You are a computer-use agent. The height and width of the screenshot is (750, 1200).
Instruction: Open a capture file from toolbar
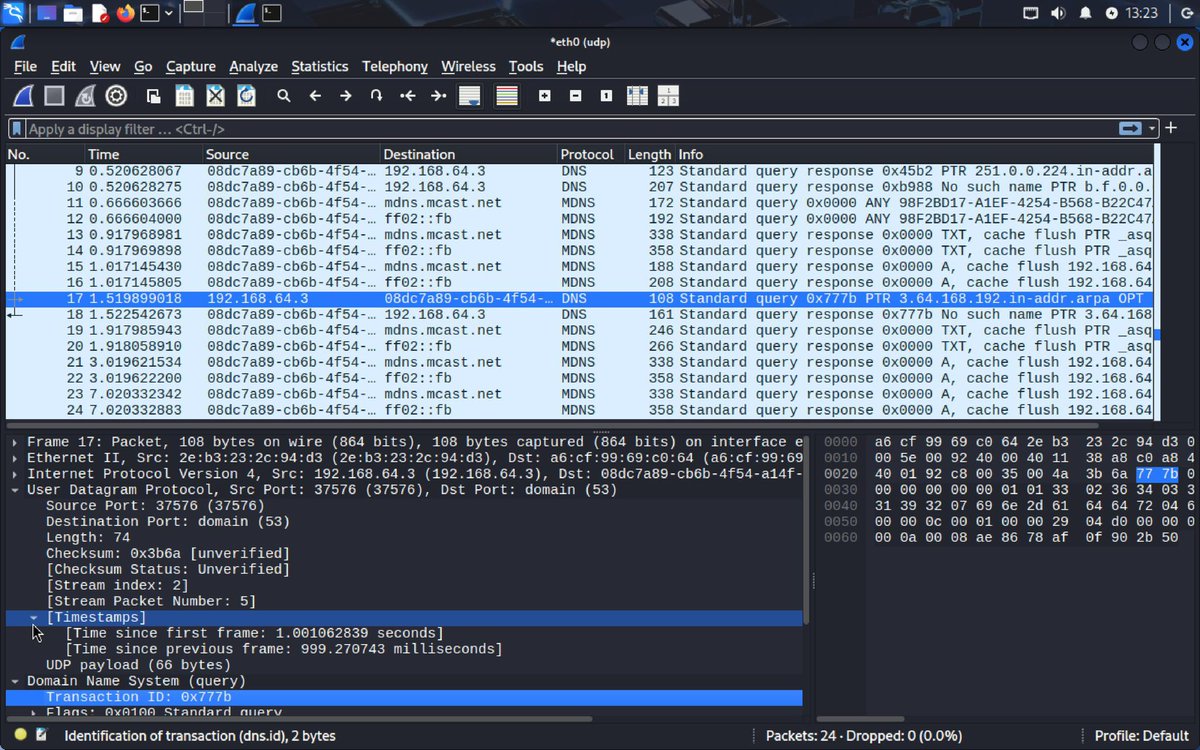pos(153,96)
